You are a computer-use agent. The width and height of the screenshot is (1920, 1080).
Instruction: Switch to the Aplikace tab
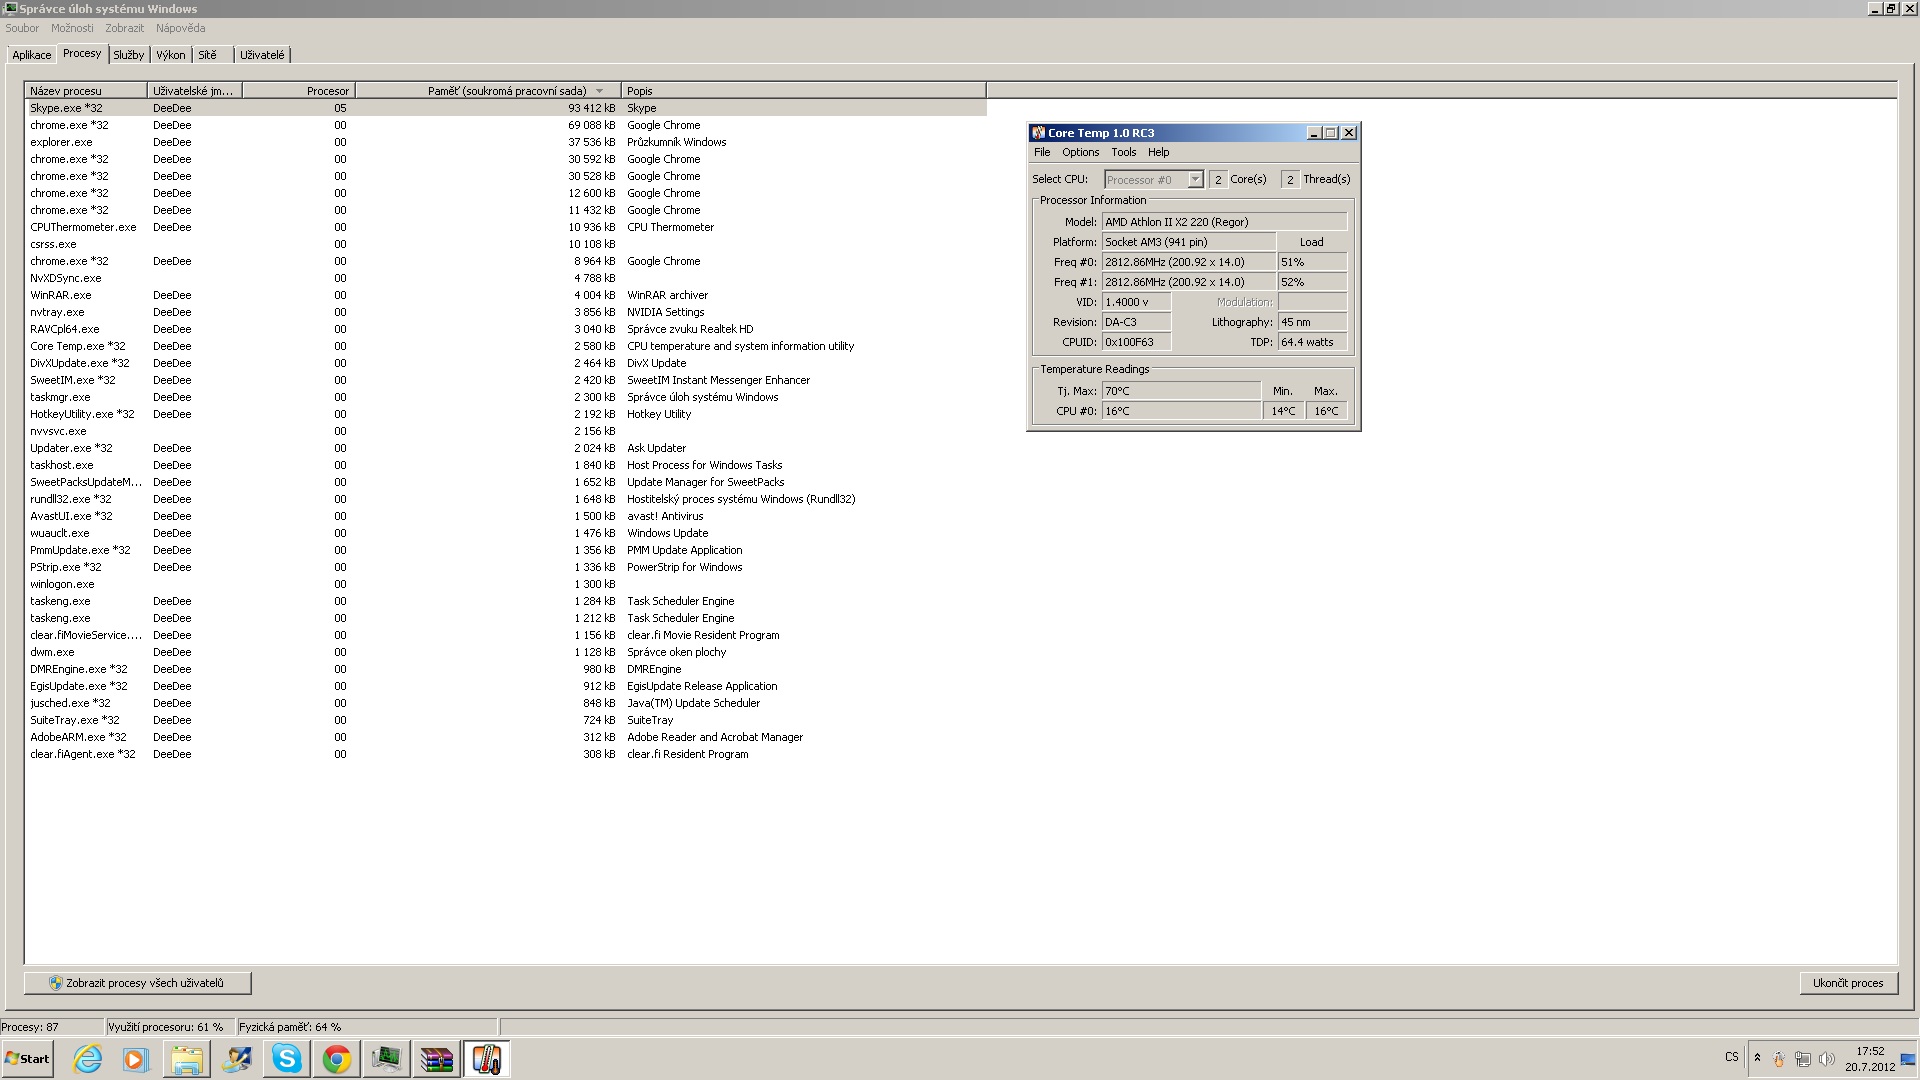(32, 55)
